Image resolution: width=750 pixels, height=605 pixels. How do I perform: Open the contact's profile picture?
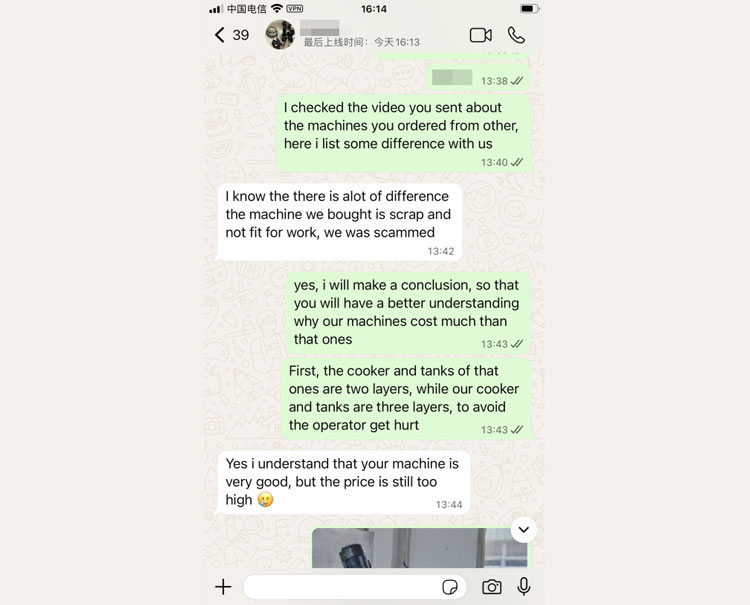(x=280, y=35)
